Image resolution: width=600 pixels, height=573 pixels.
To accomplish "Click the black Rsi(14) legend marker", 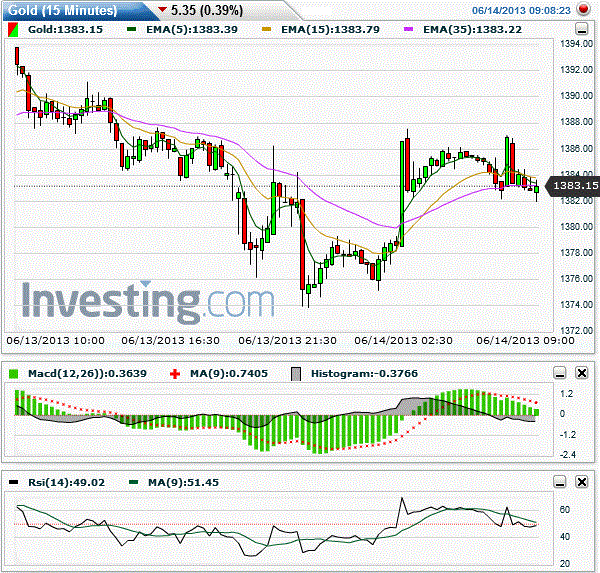I will point(13,482).
